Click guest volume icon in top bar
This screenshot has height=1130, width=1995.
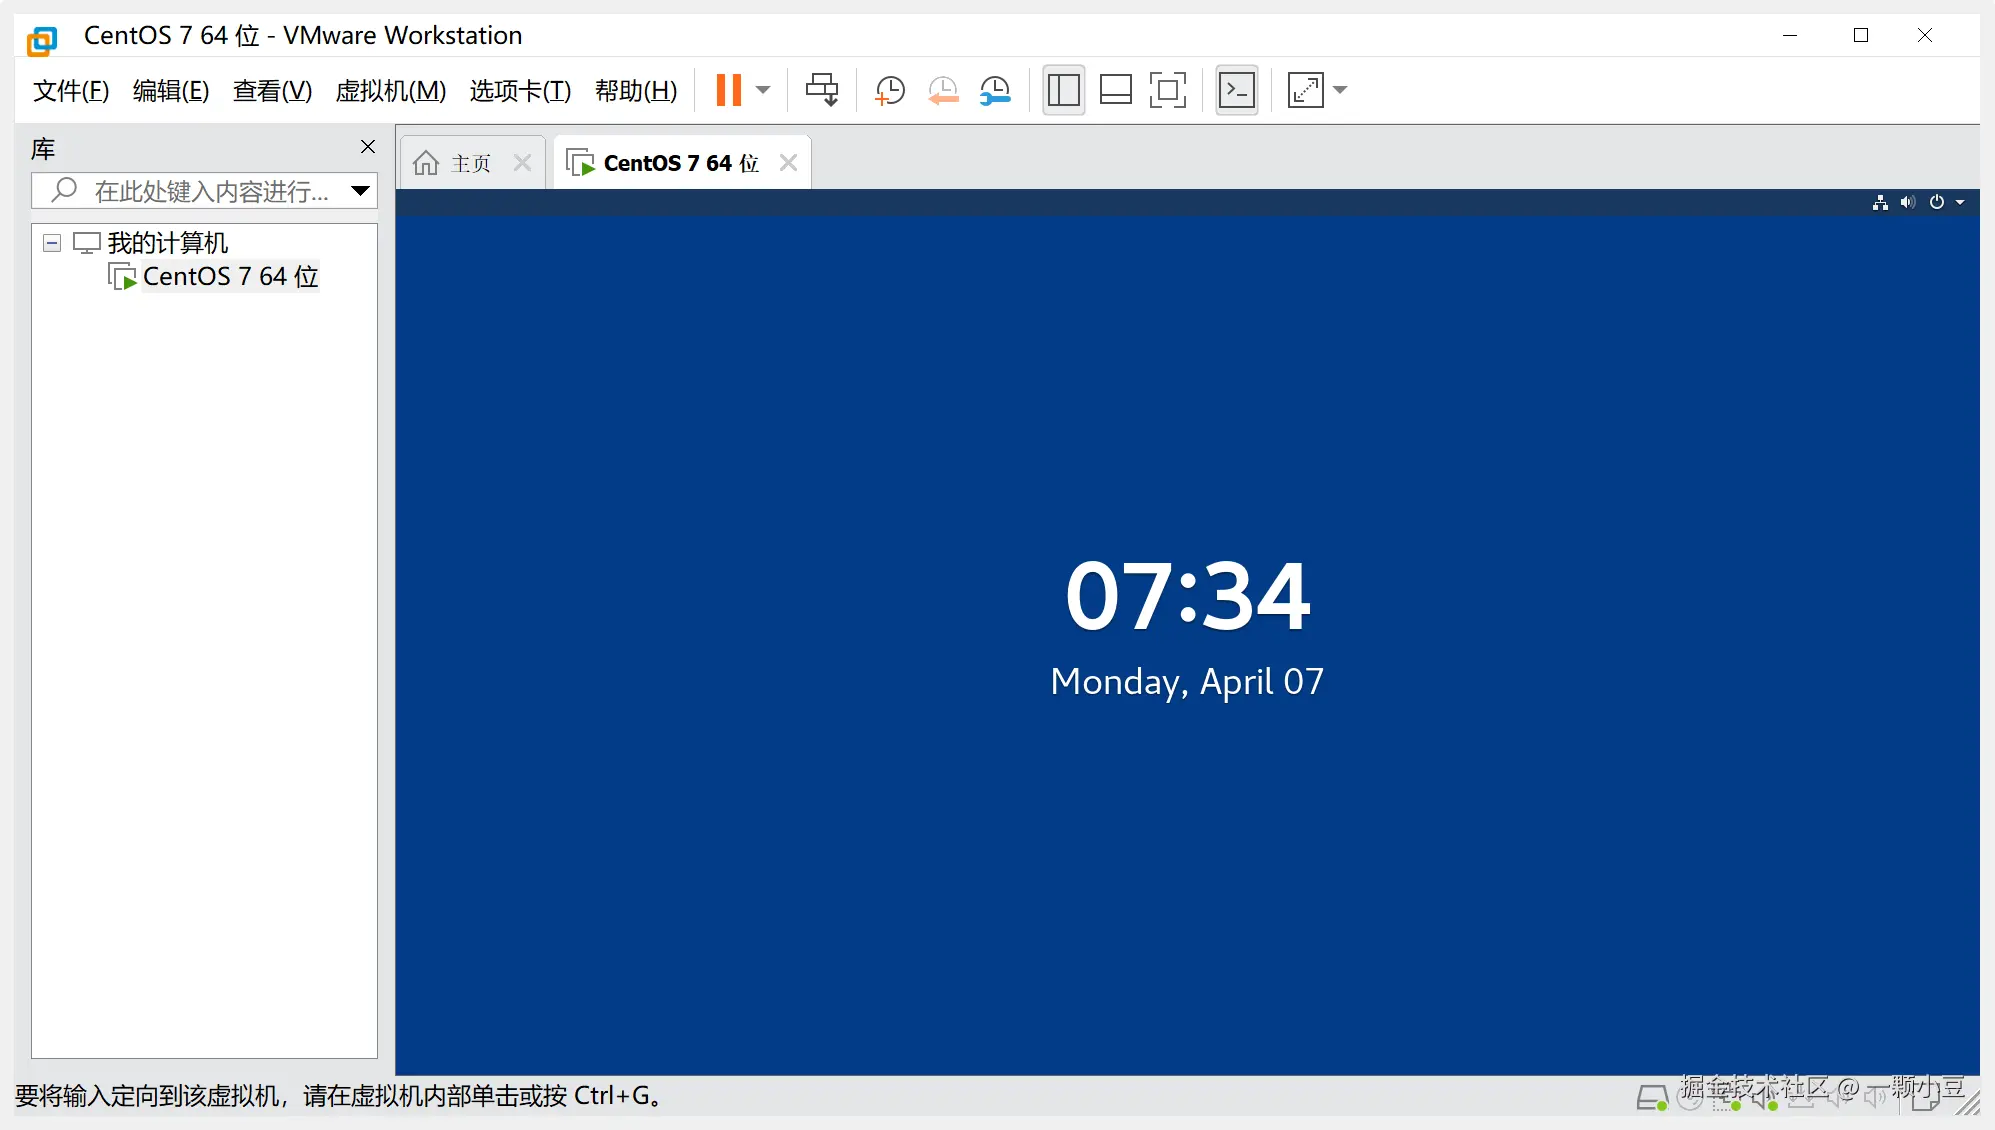[1908, 202]
